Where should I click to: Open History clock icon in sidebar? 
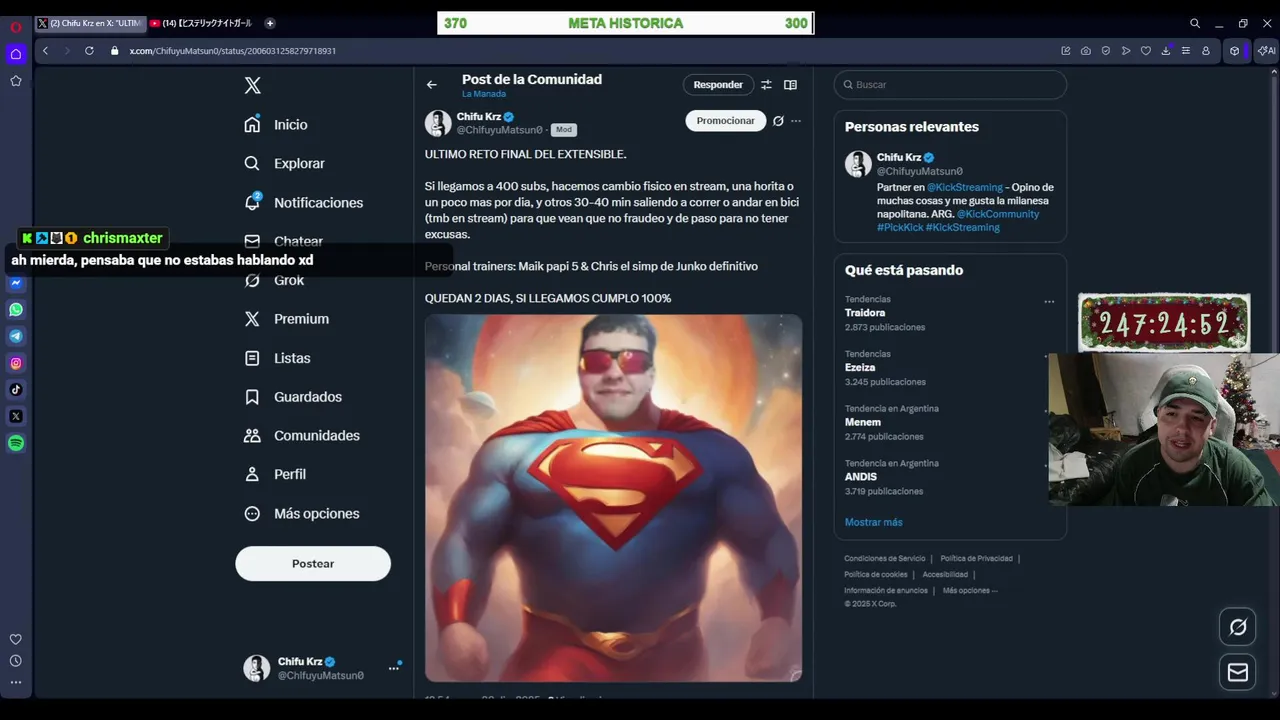pyautogui.click(x=16, y=661)
